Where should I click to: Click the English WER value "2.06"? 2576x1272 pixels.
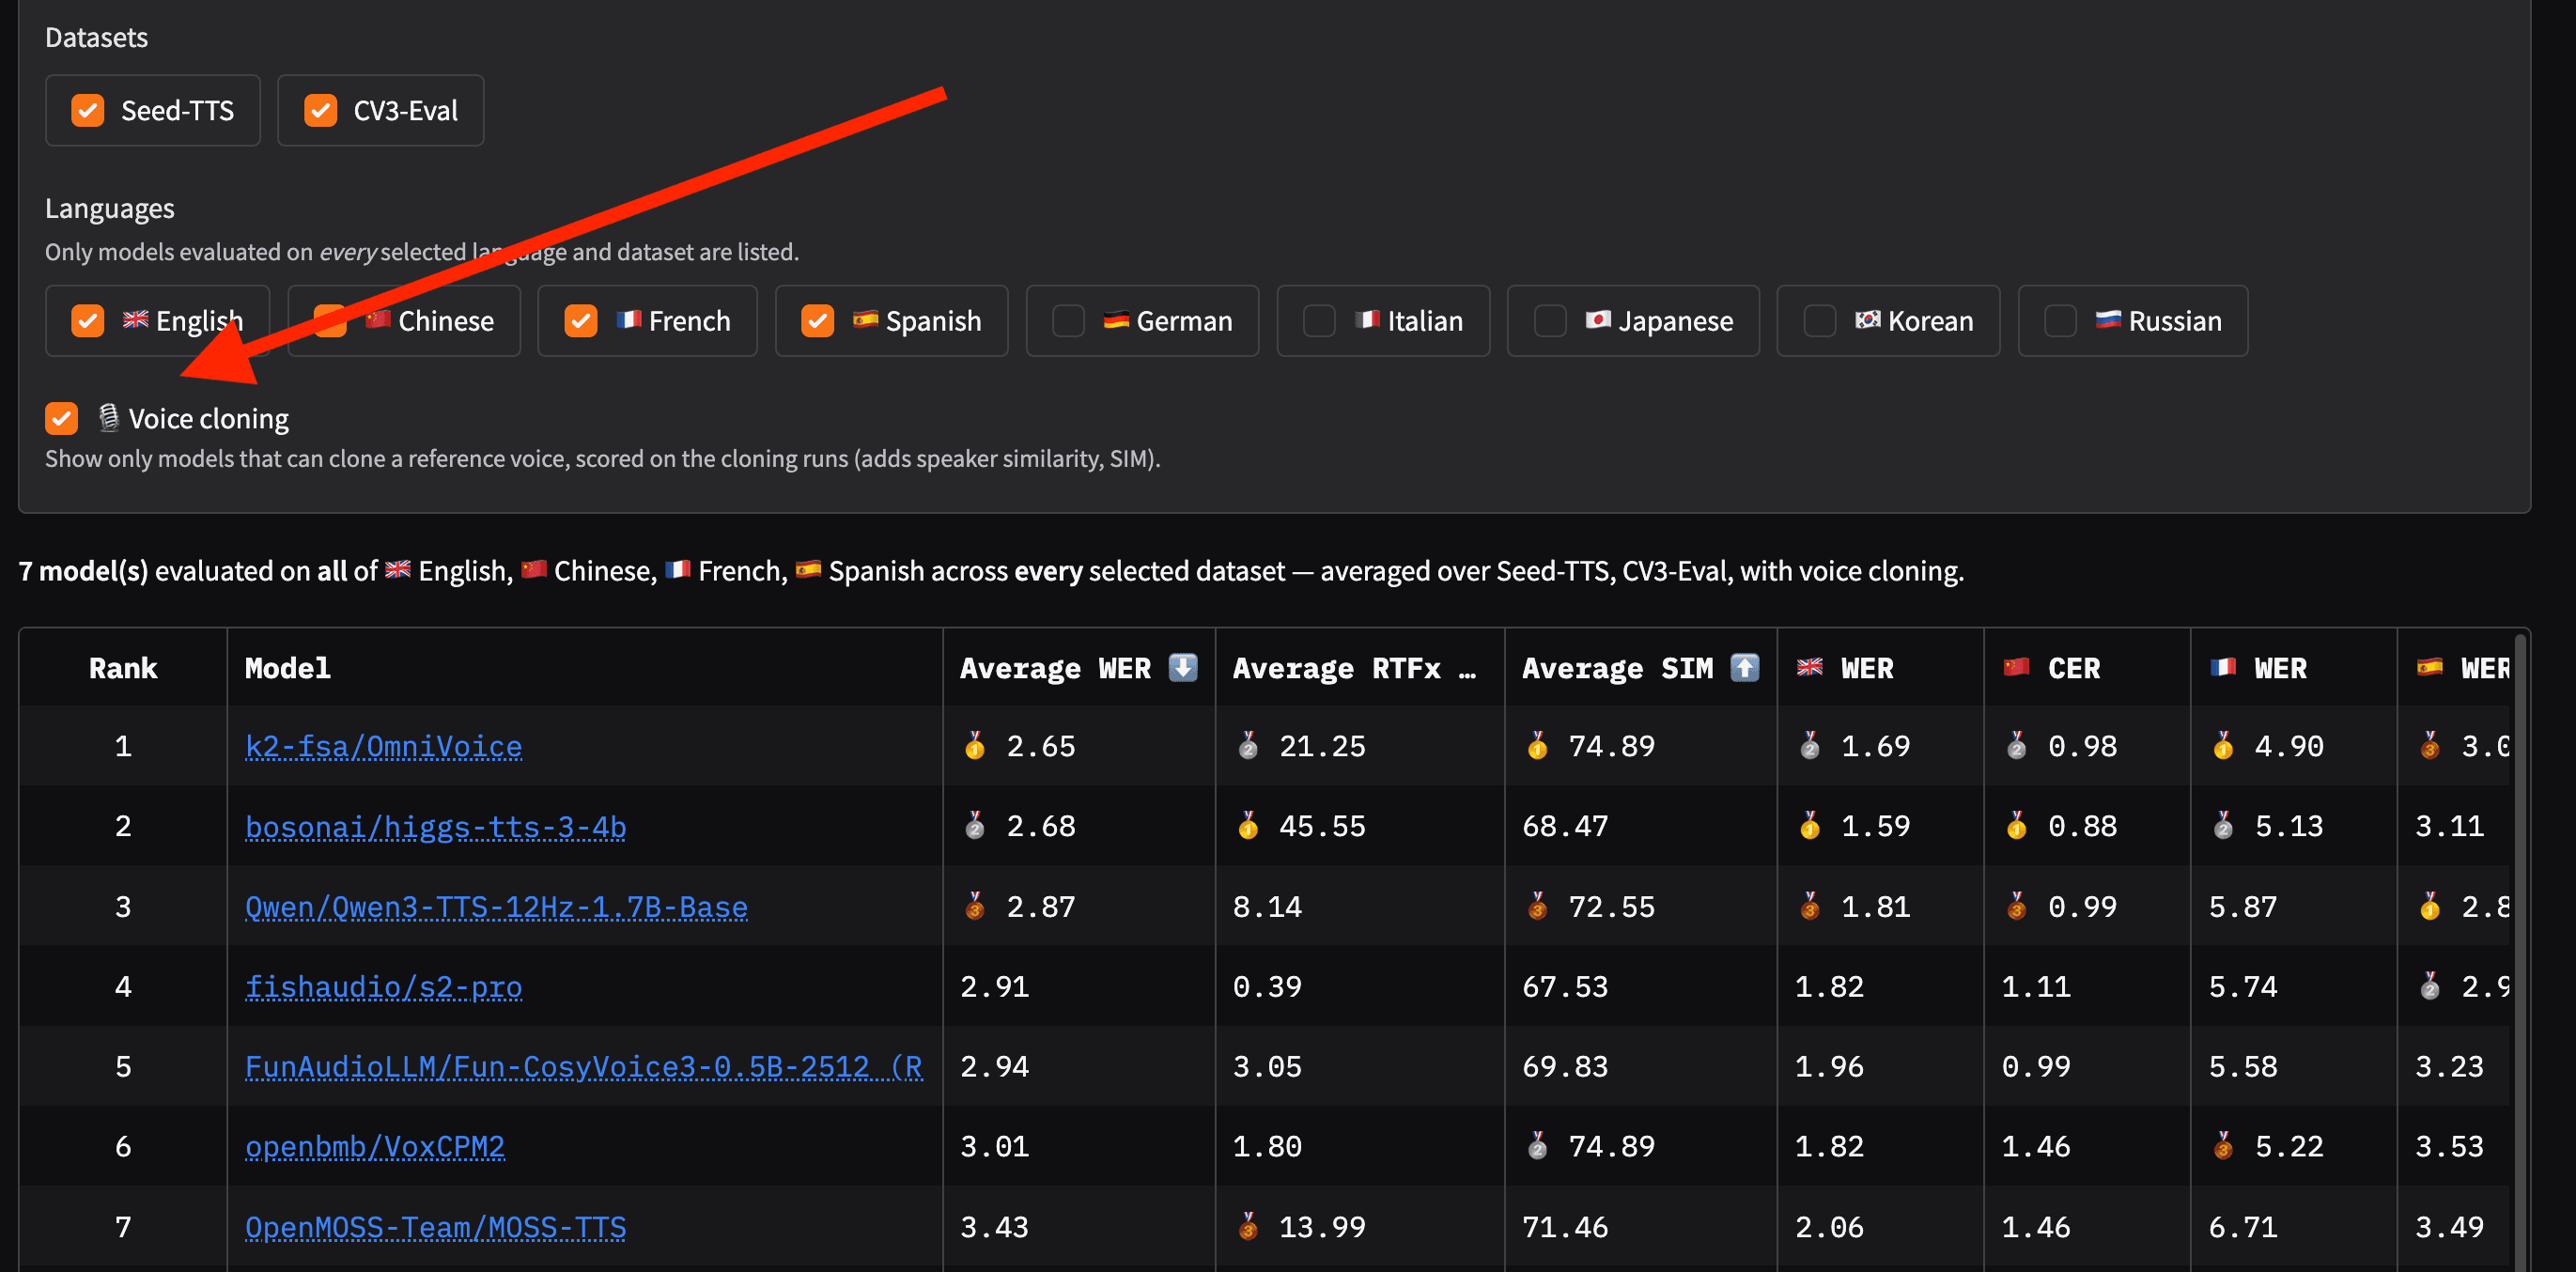(x=1829, y=1227)
